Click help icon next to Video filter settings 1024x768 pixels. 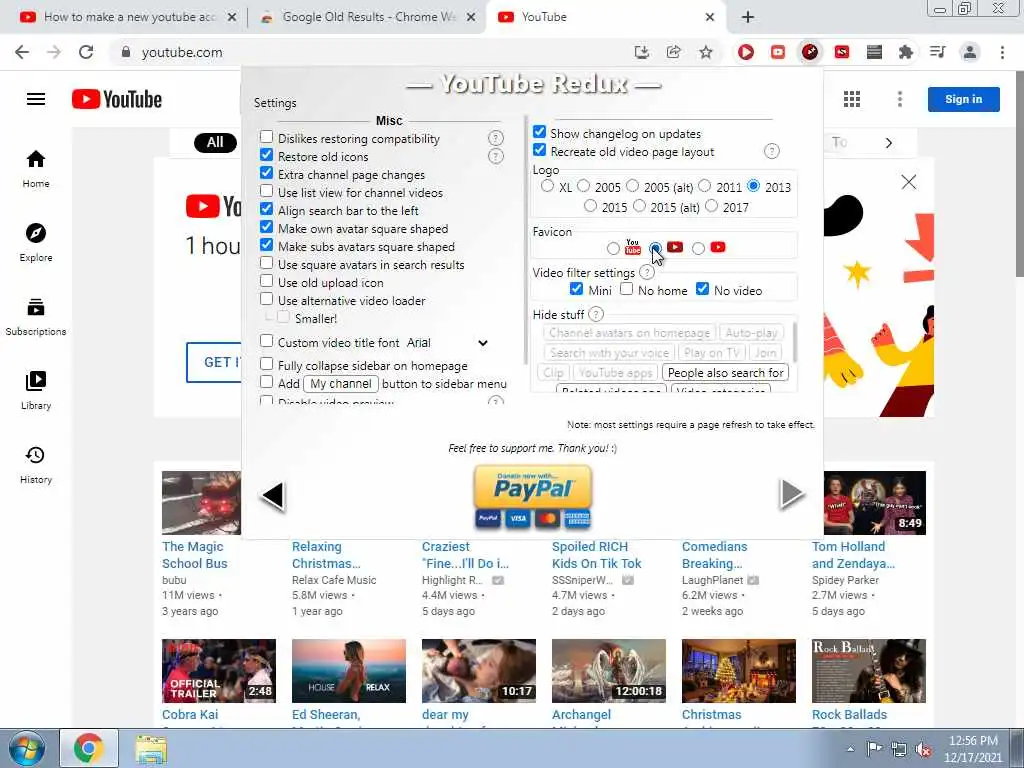647,272
